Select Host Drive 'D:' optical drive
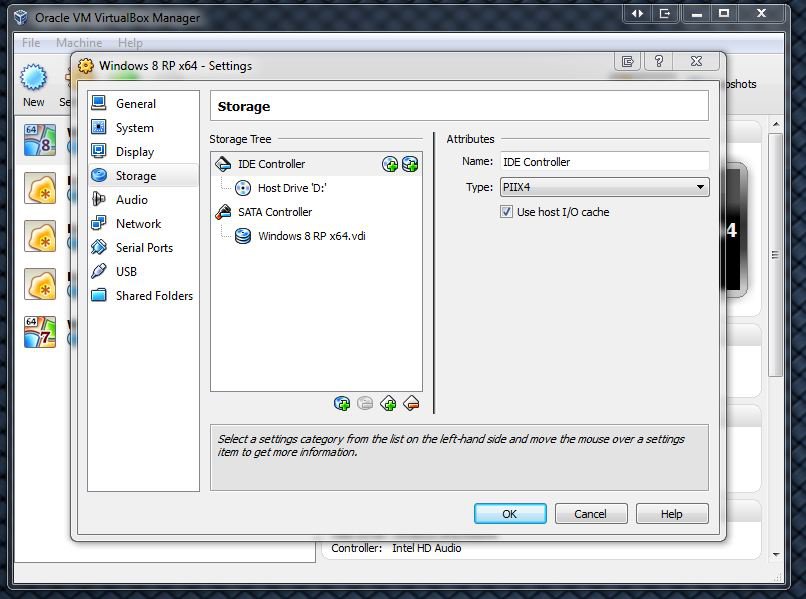 click(x=317, y=188)
